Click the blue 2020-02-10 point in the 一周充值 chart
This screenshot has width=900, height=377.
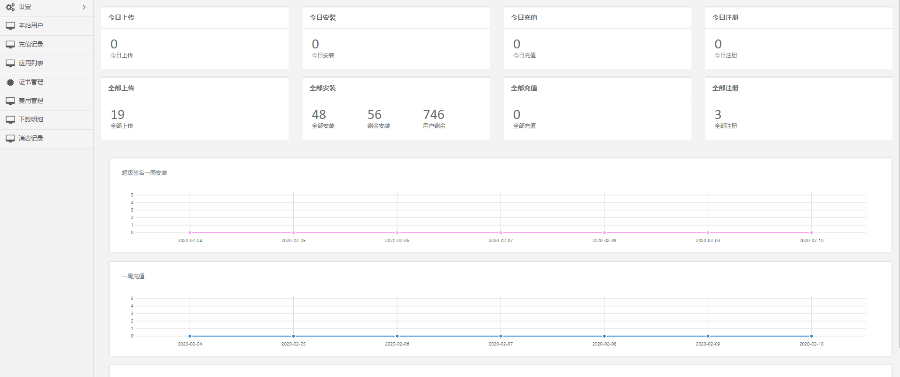[811, 336]
